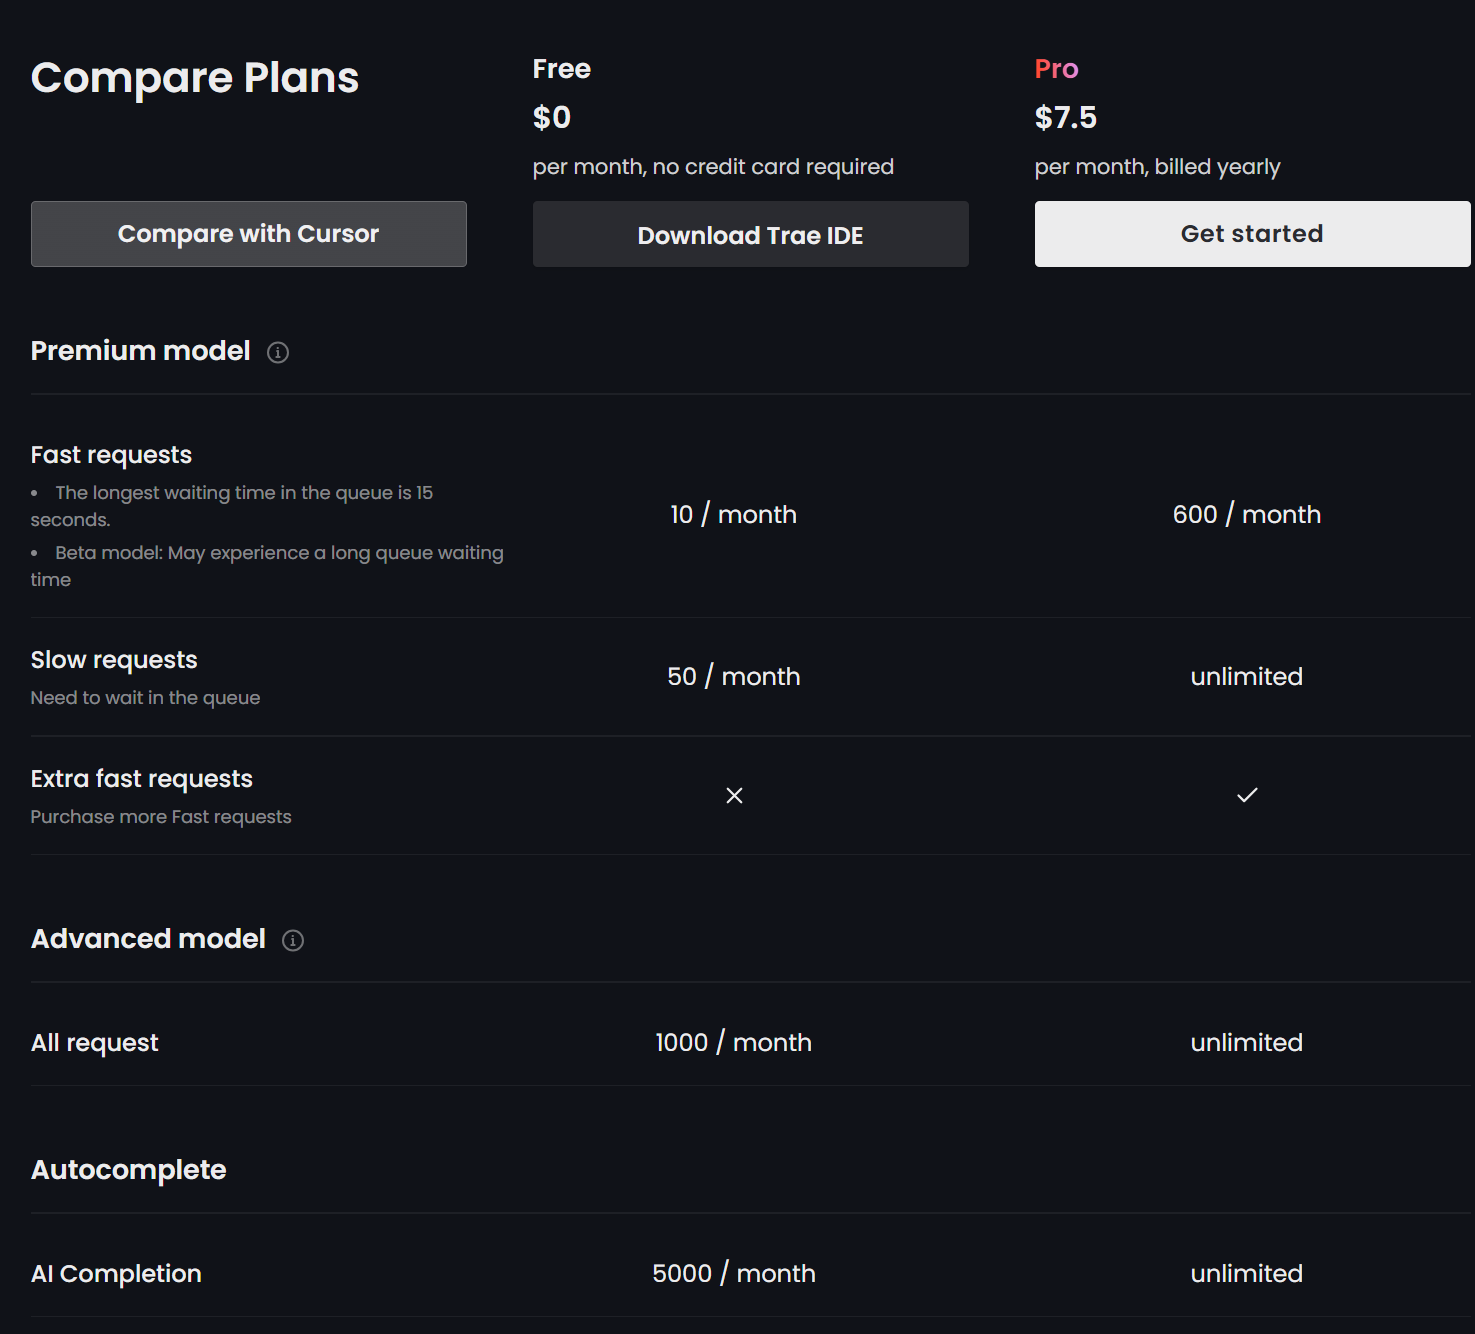
Task: Click the checkmark under the Pro plan
Action: pos(1247,795)
